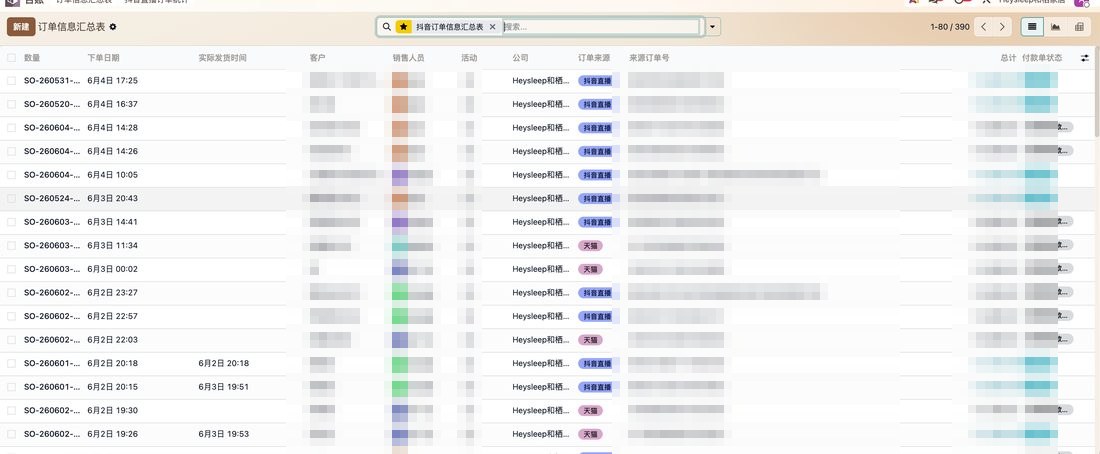This screenshot has width=1100, height=454.
Task: Click the 6月2日 19:30 order date cell
Action: pos(112,410)
